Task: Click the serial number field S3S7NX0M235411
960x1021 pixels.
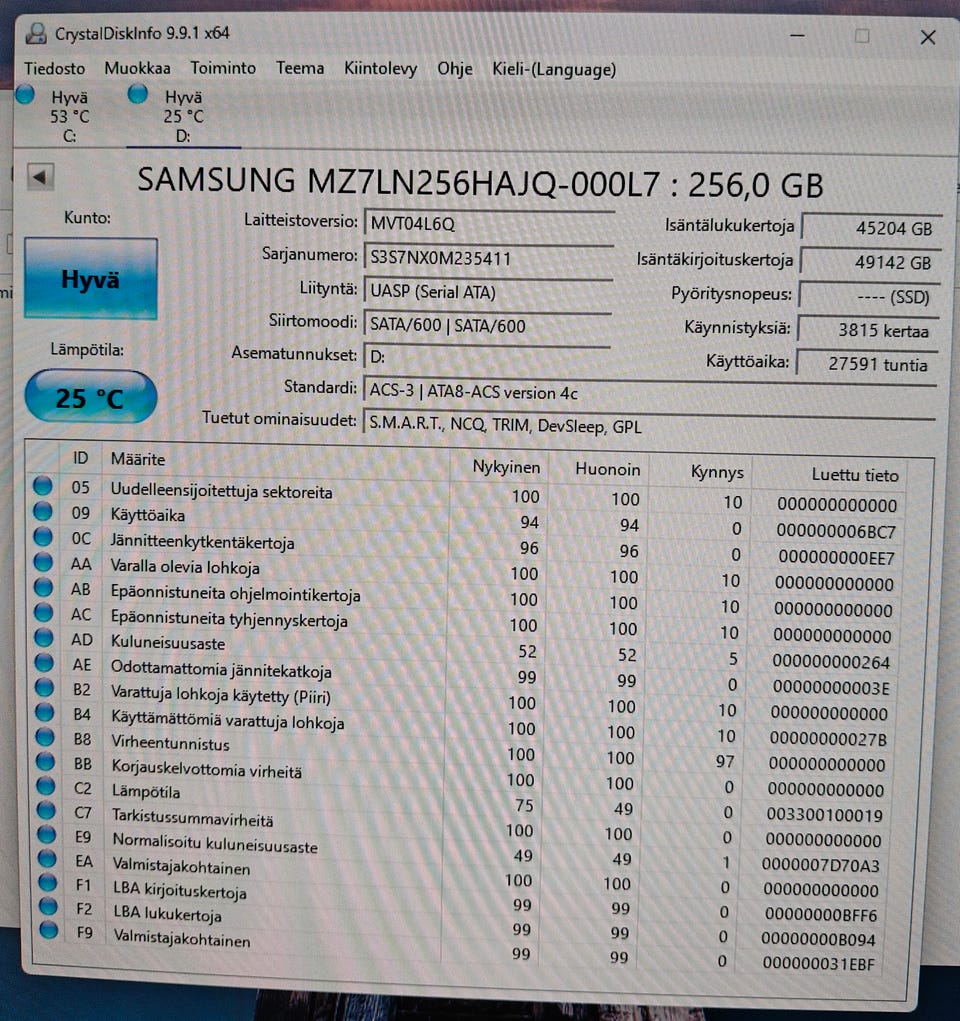Action: (x=488, y=258)
